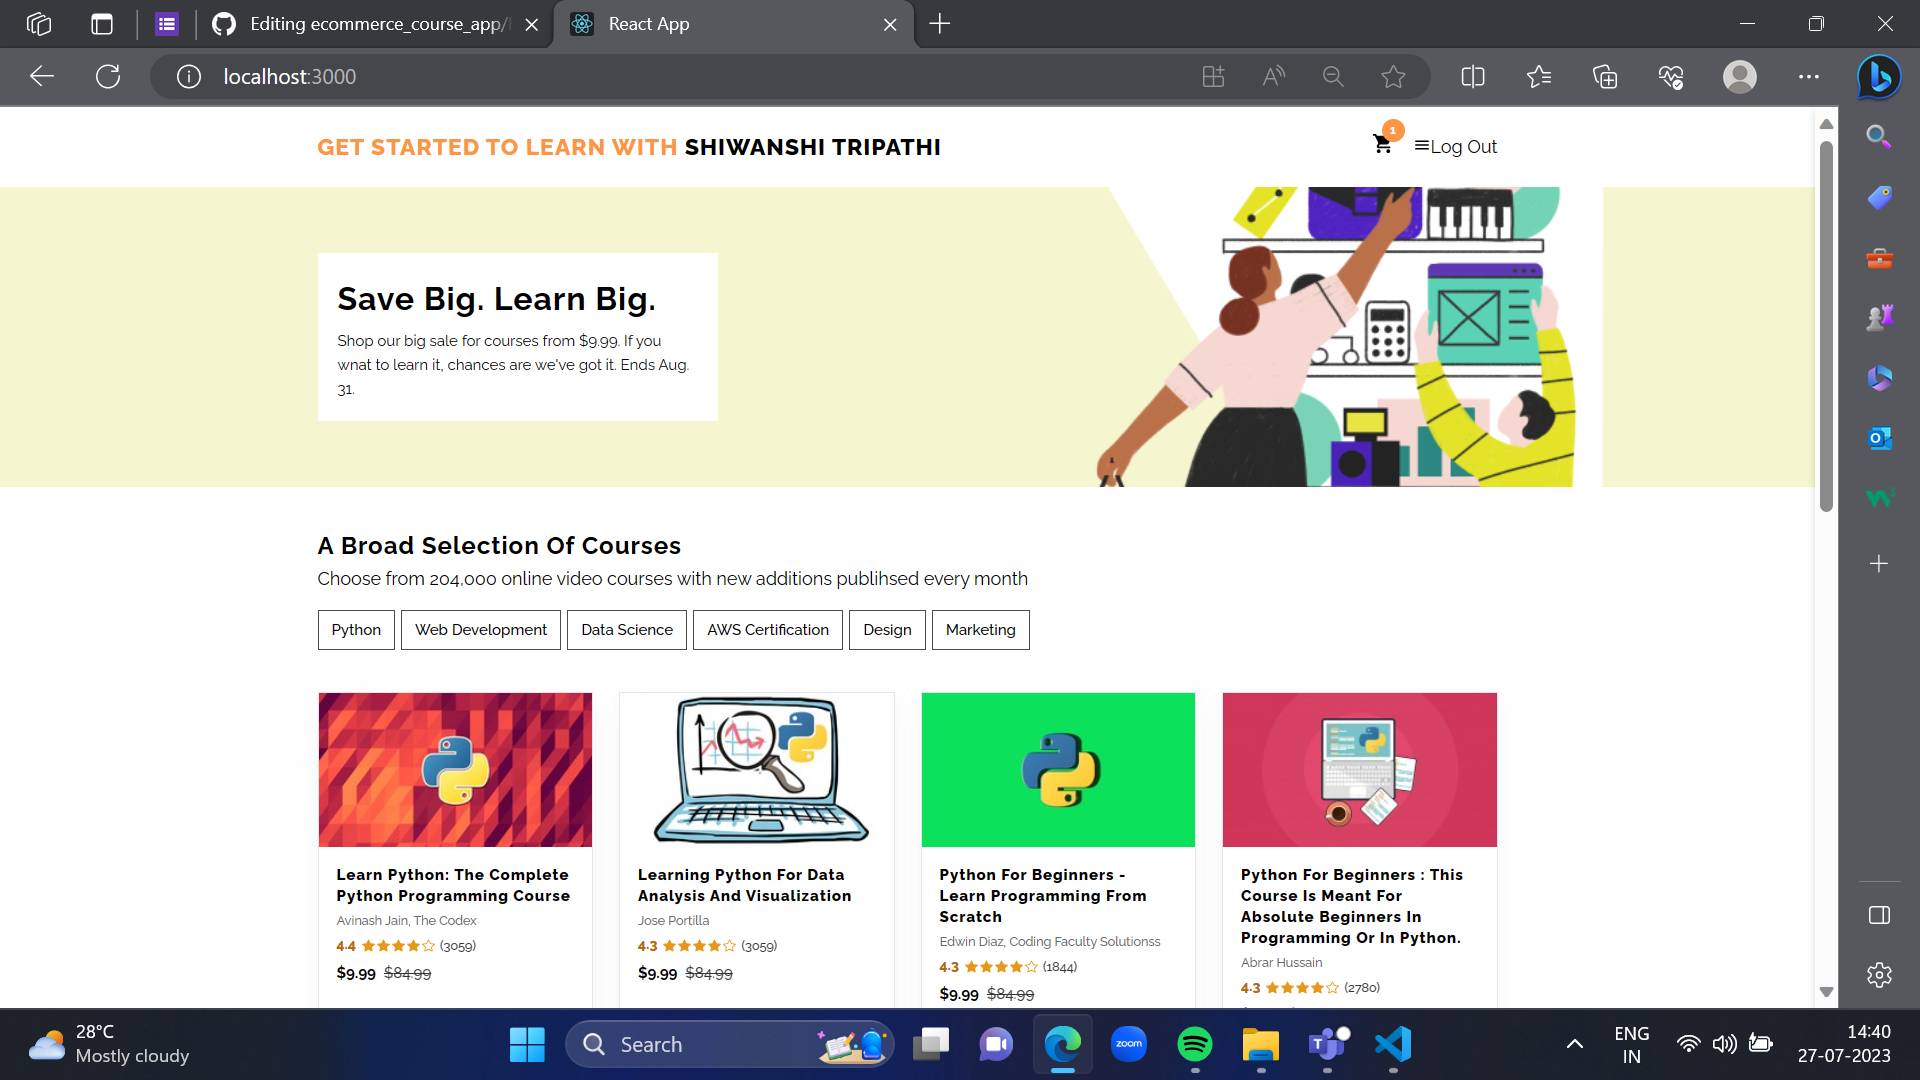This screenshot has width=1920, height=1080.
Task: Open Bing Copilot sidebar
Action: (x=1878, y=76)
